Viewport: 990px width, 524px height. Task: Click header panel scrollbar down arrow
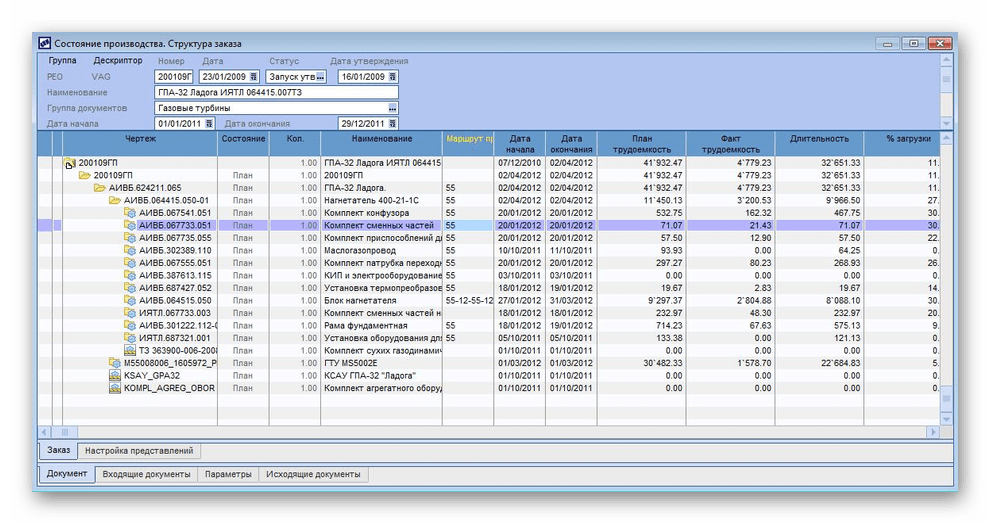pyautogui.click(x=946, y=123)
